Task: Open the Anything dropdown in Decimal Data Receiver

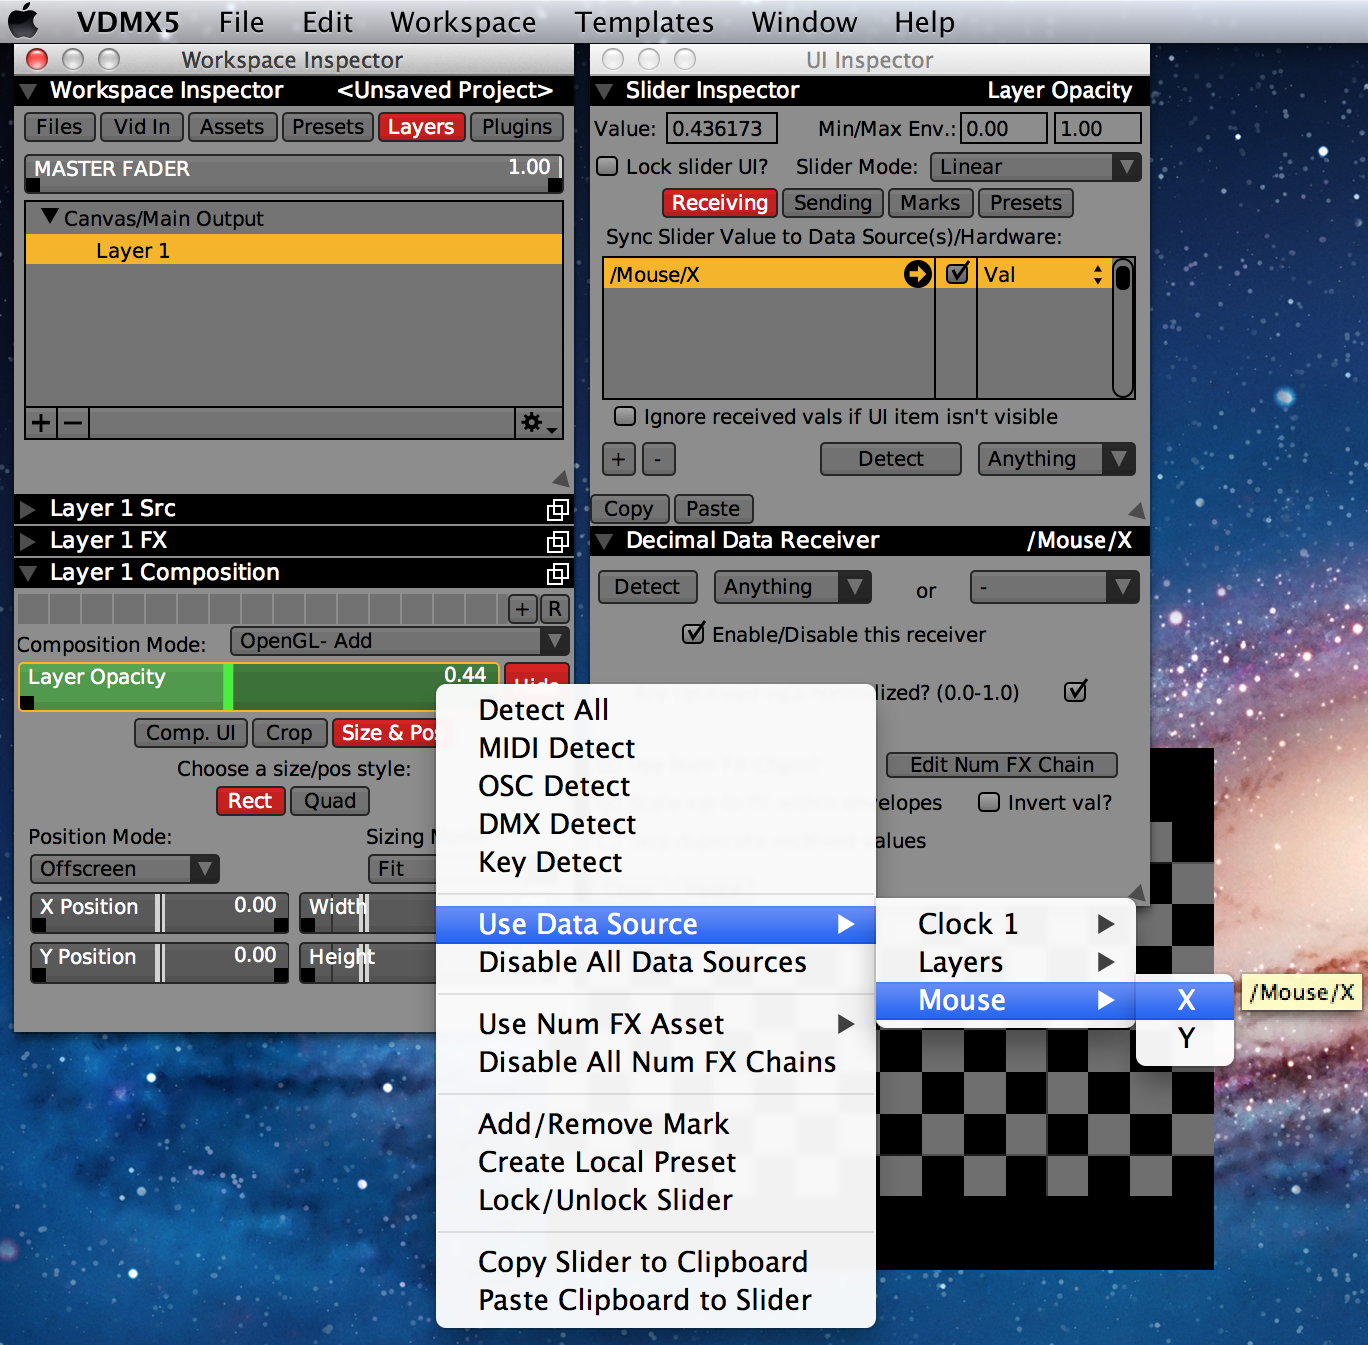Action: pyautogui.click(x=792, y=587)
